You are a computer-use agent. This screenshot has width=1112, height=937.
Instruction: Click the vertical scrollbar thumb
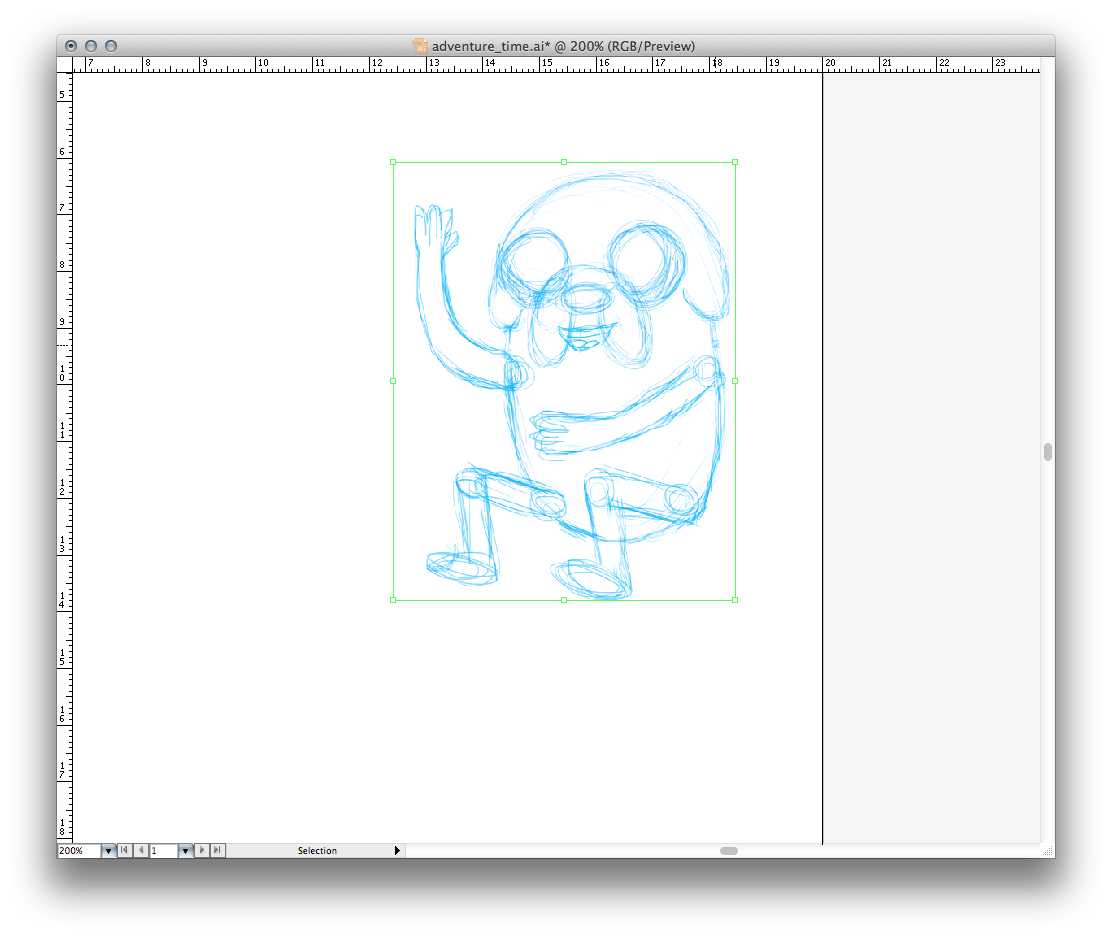[x=1047, y=452]
